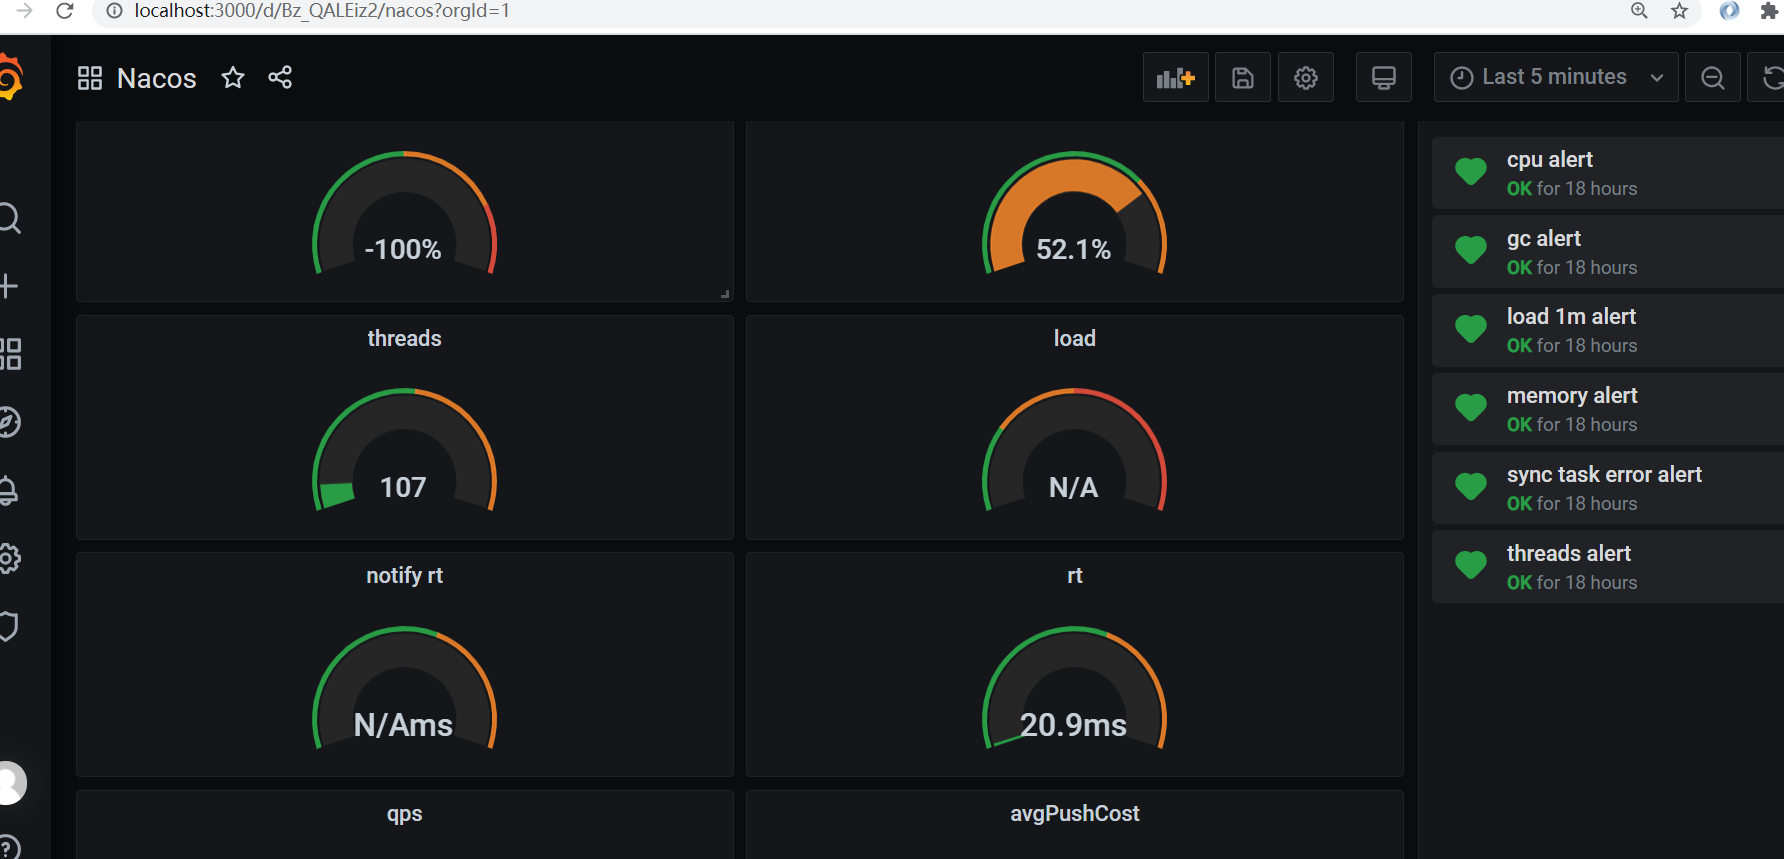Click the load 1m alert entry
The width and height of the screenshot is (1784, 859).
tap(1608, 330)
